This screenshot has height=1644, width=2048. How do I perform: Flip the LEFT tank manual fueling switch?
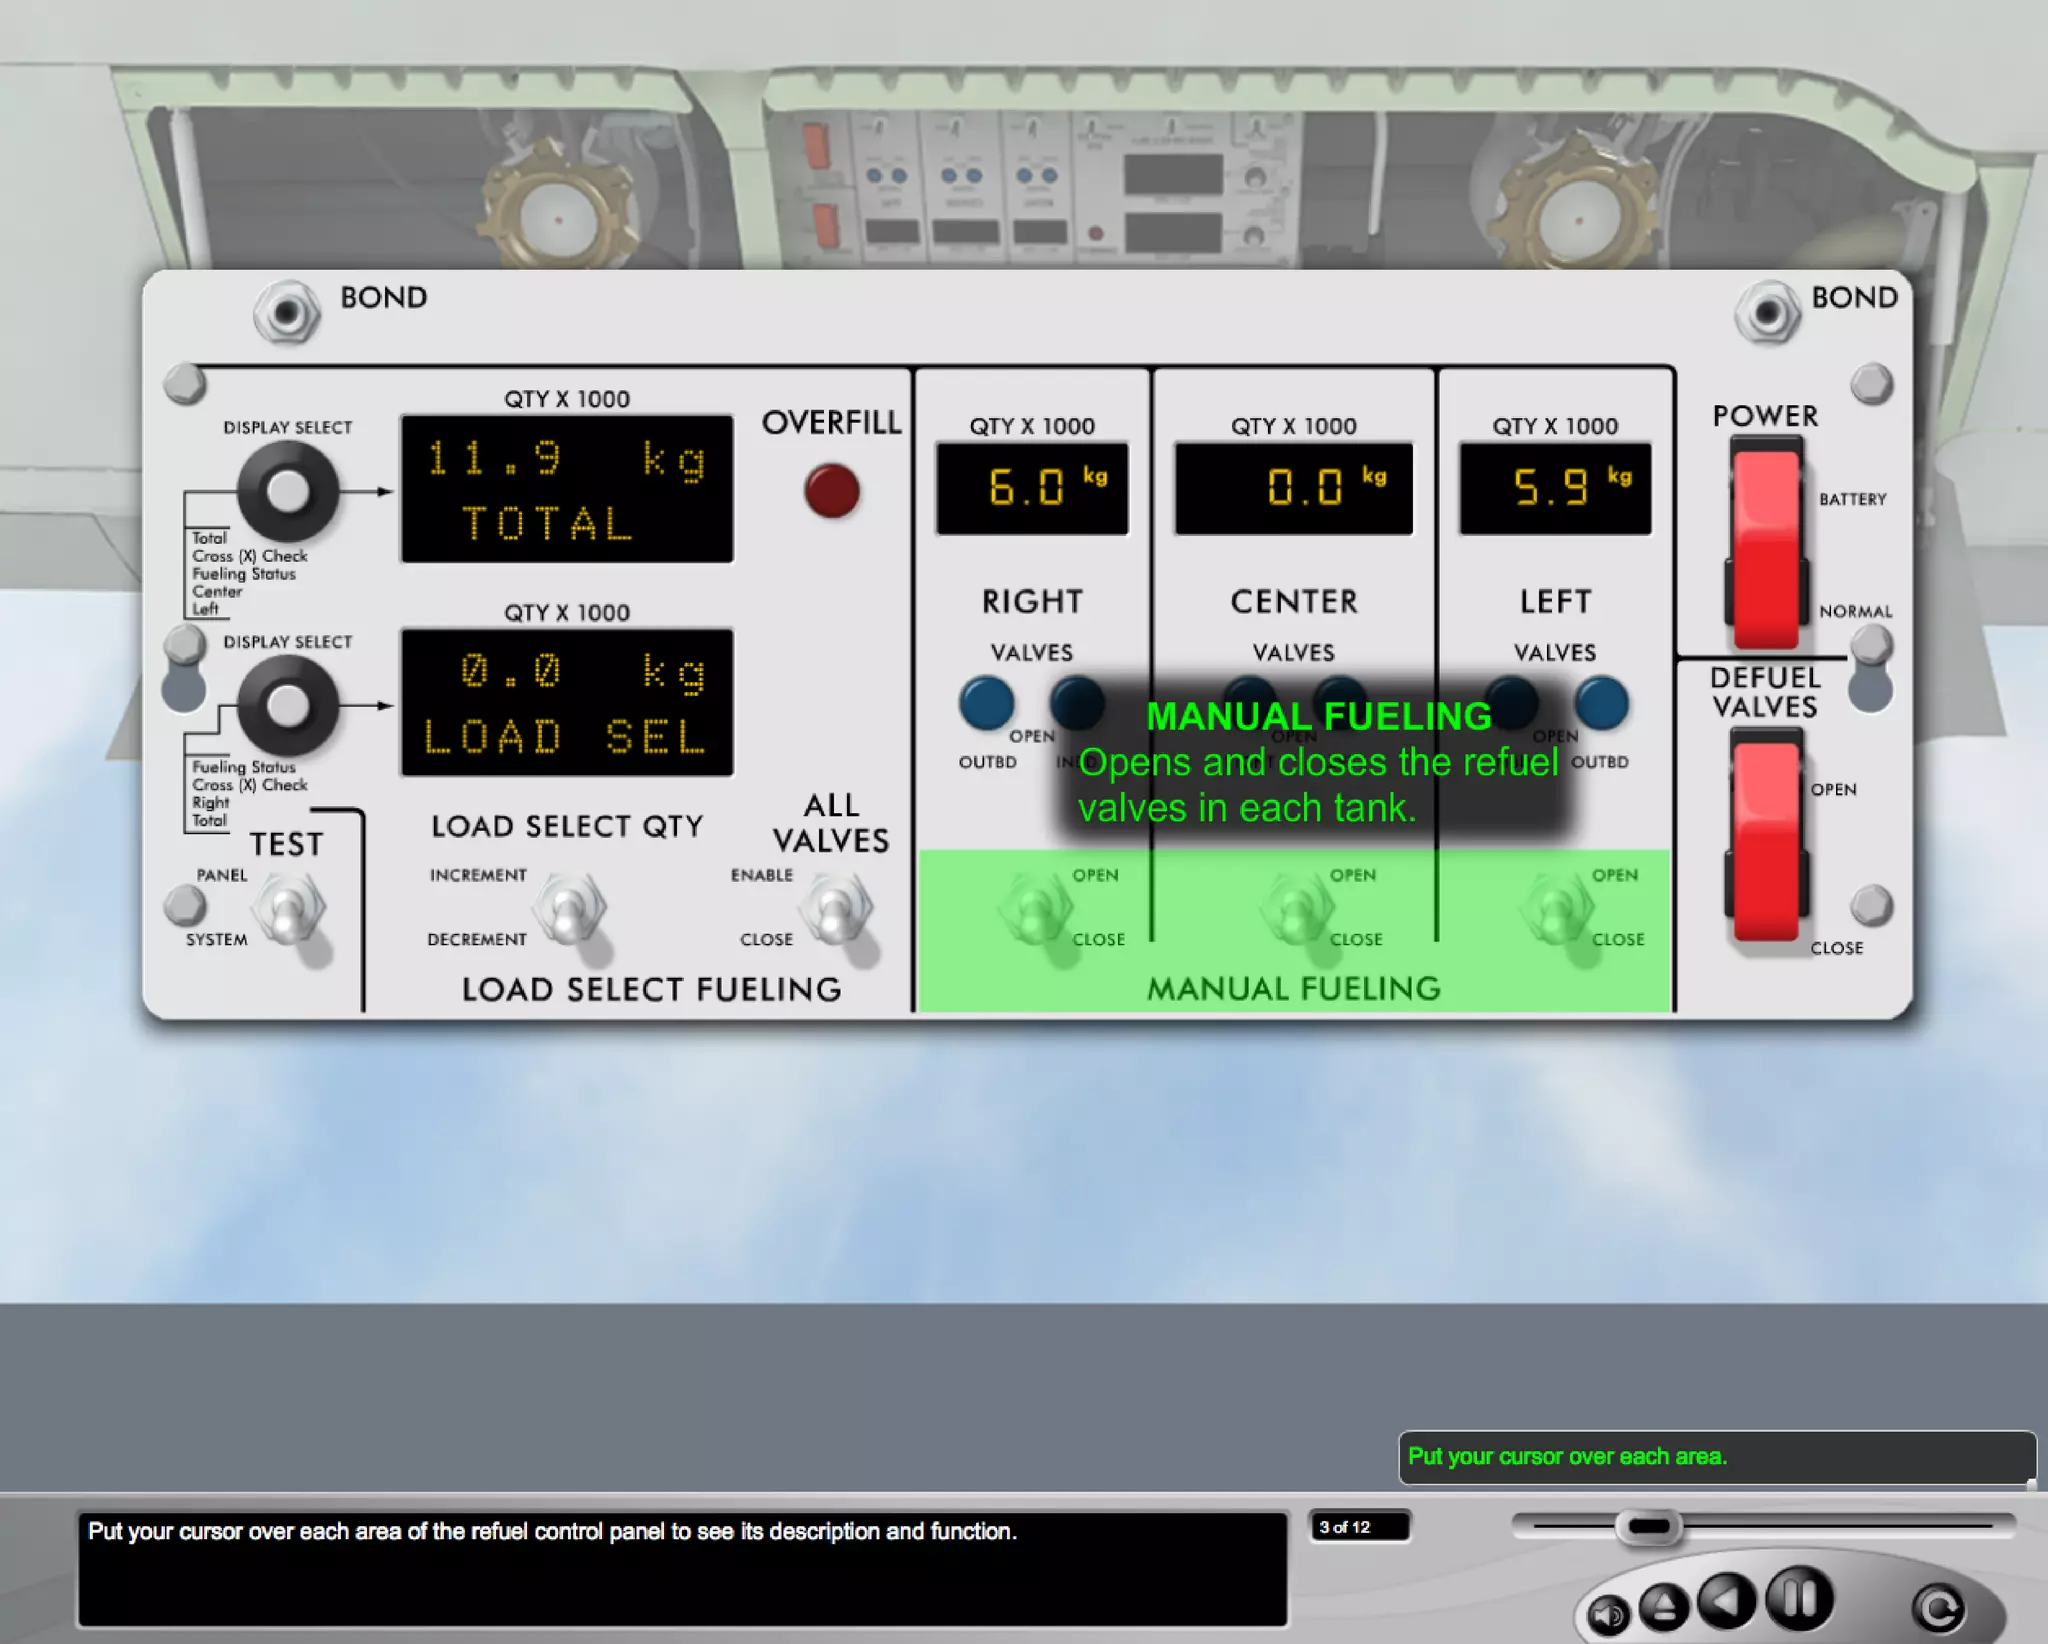pyautogui.click(x=1557, y=908)
